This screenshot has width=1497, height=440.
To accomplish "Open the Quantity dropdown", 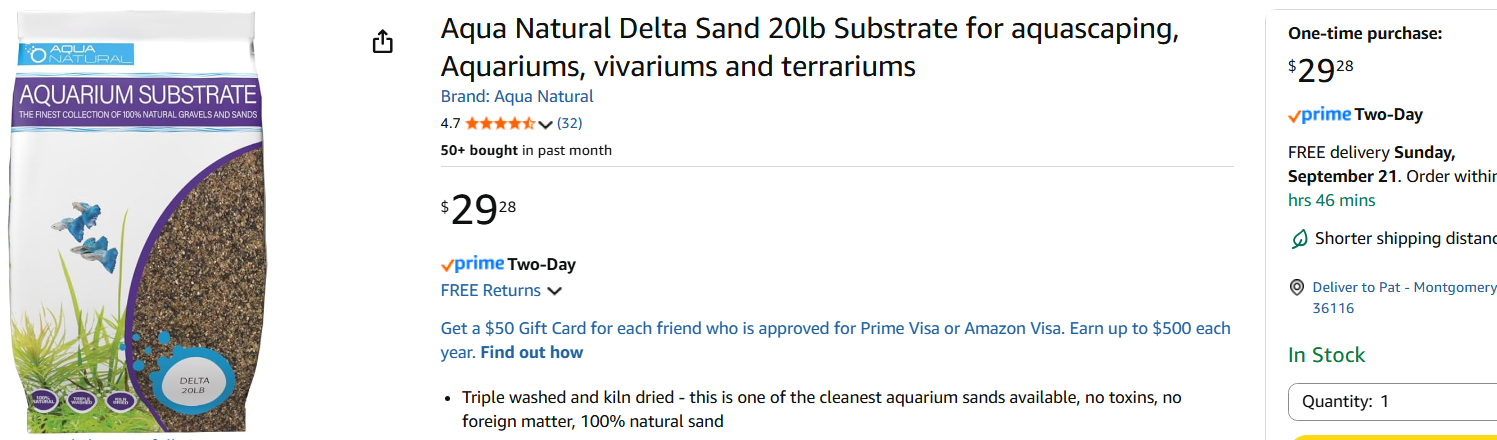I will pos(1391,402).
